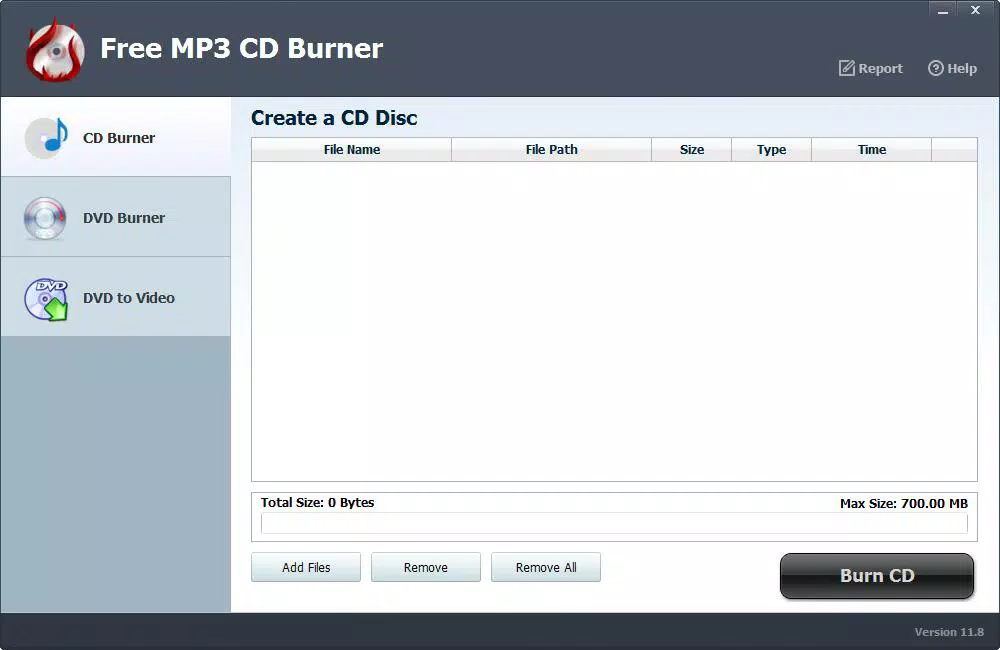
Task: Minimize the application window
Action: point(943,10)
